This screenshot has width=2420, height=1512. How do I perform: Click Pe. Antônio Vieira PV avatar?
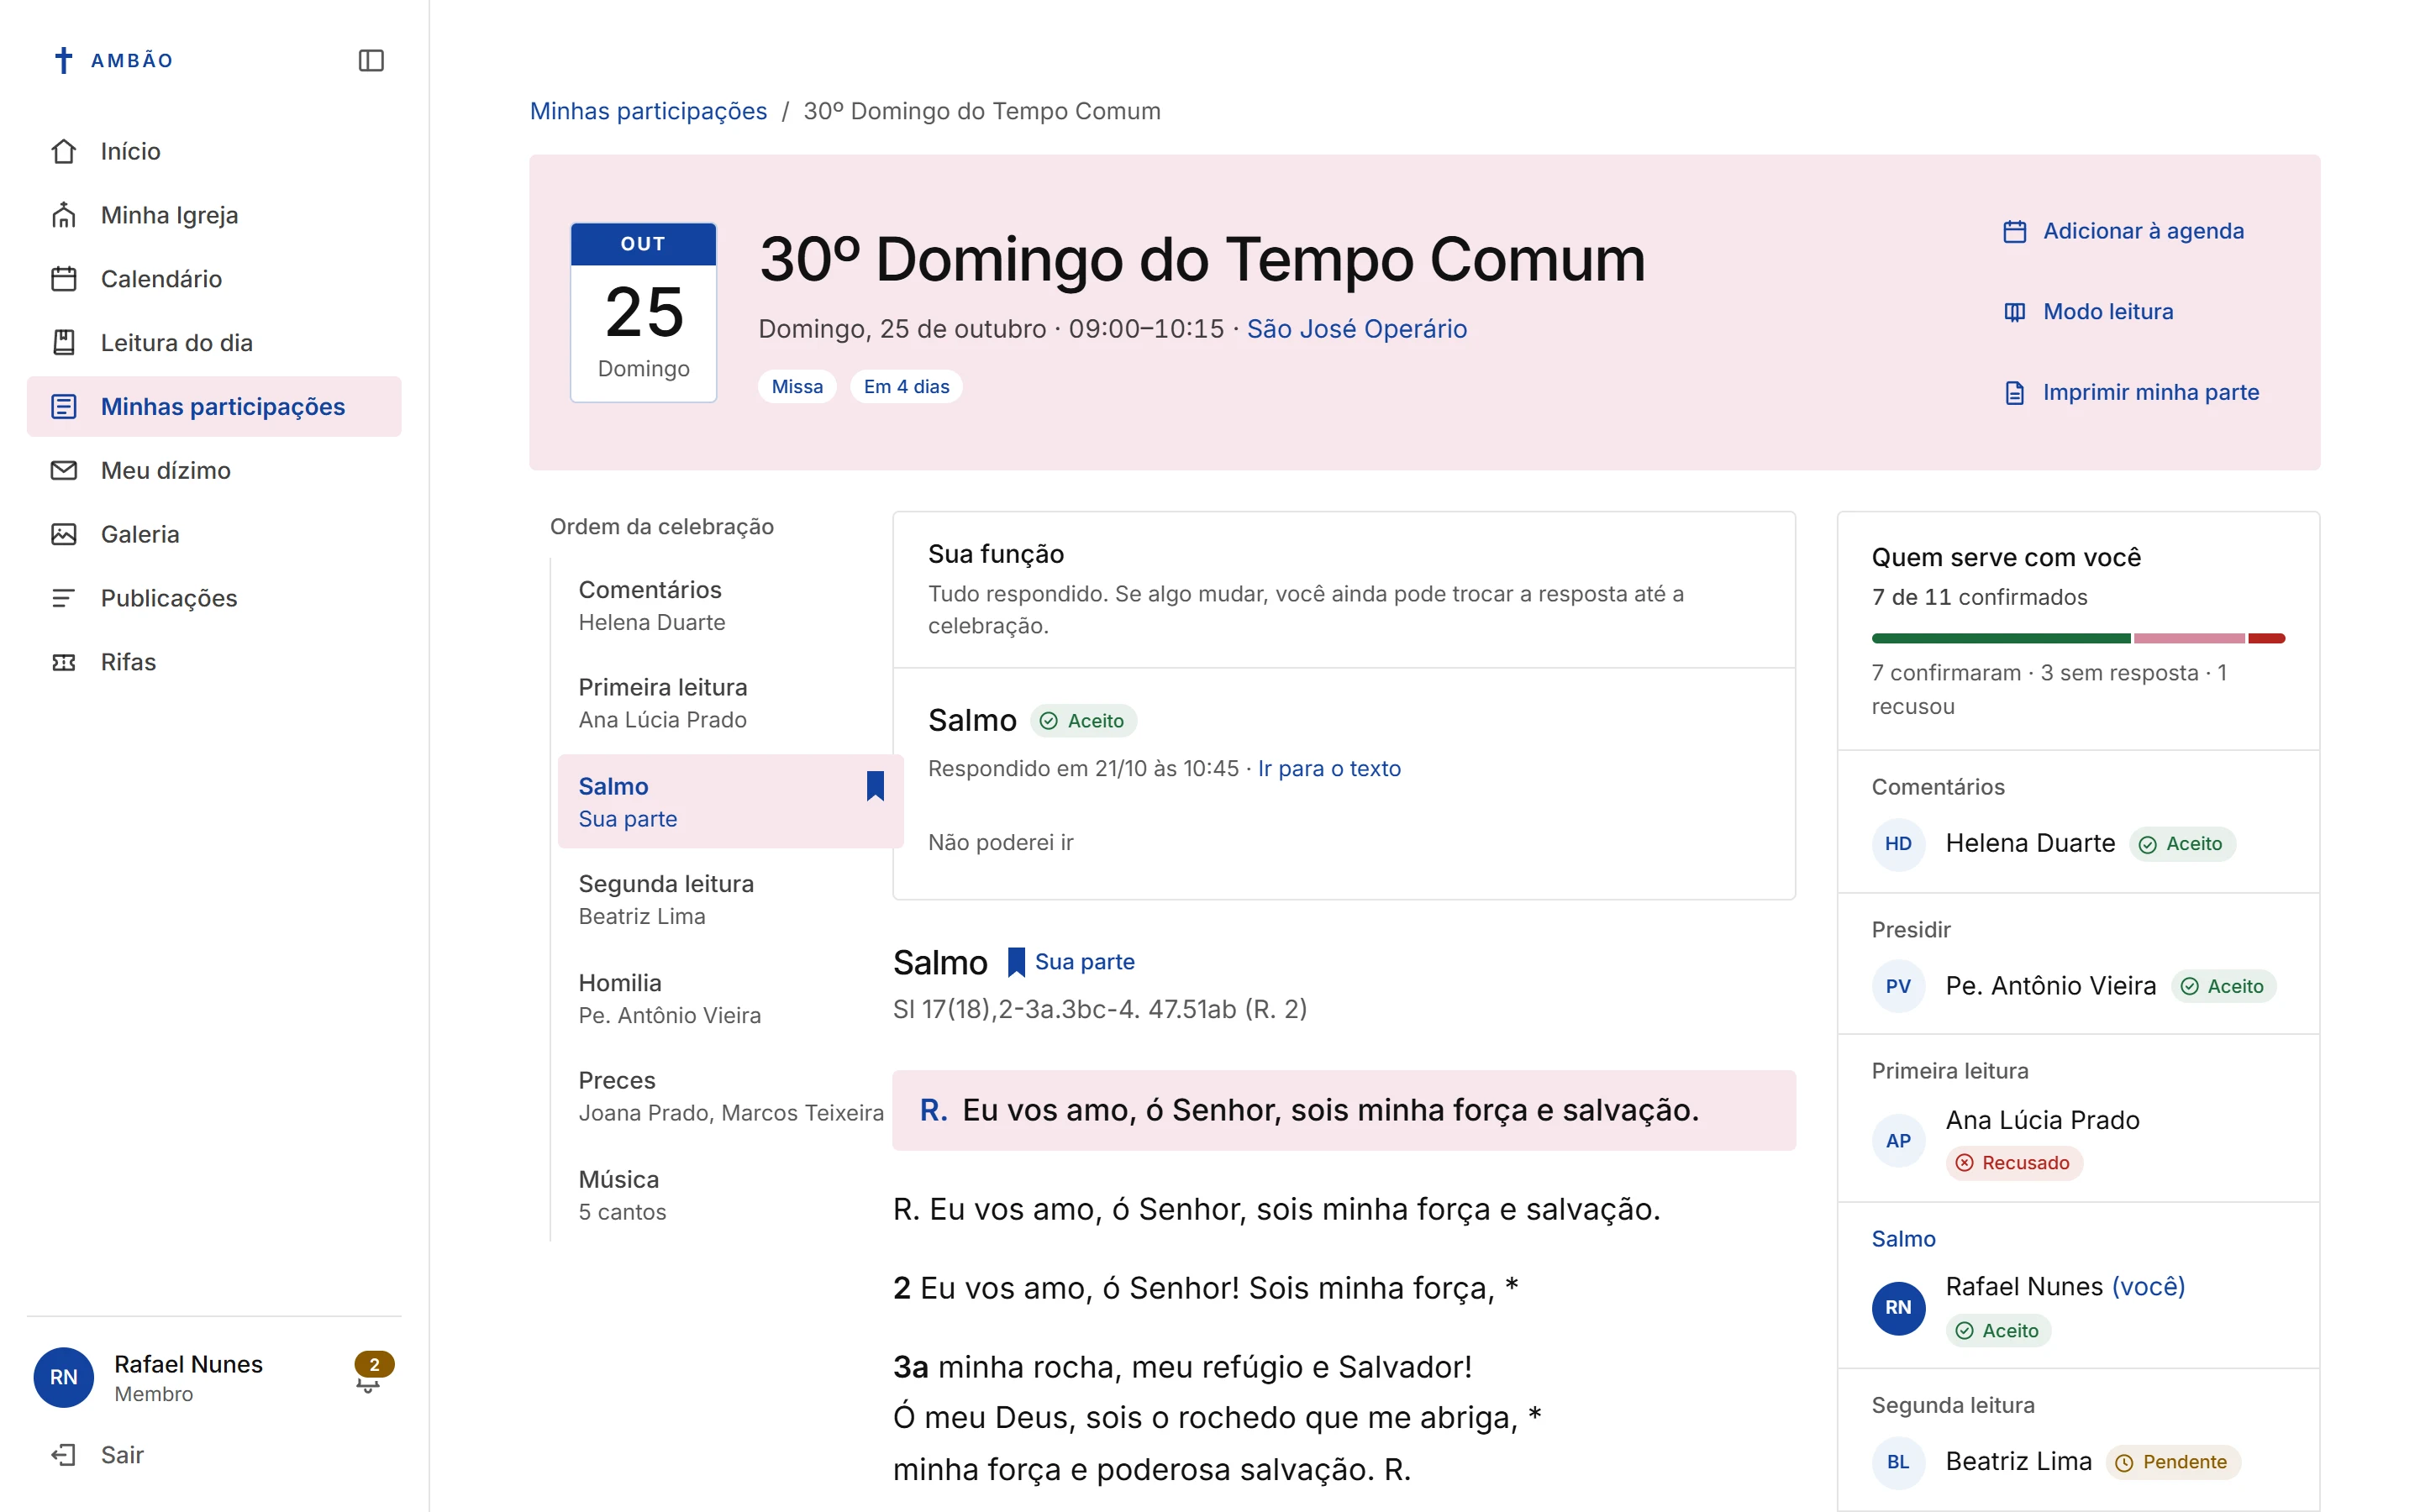[1898, 986]
